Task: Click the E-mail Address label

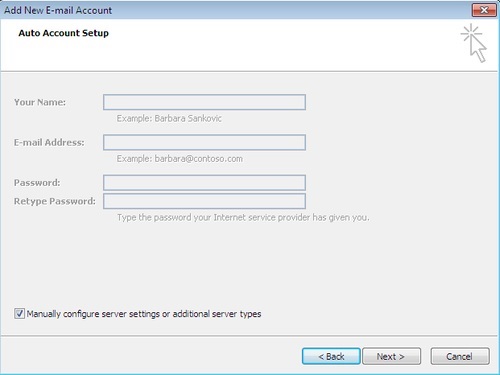Action: click(49, 142)
